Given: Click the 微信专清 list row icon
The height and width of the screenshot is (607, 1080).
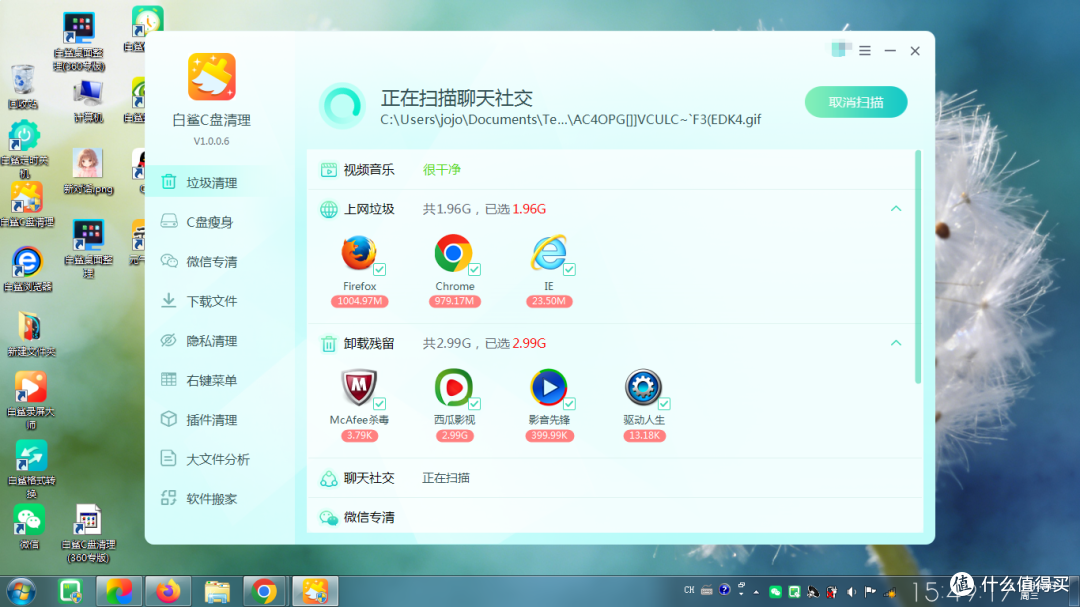Looking at the screenshot, I should tap(329, 517).
